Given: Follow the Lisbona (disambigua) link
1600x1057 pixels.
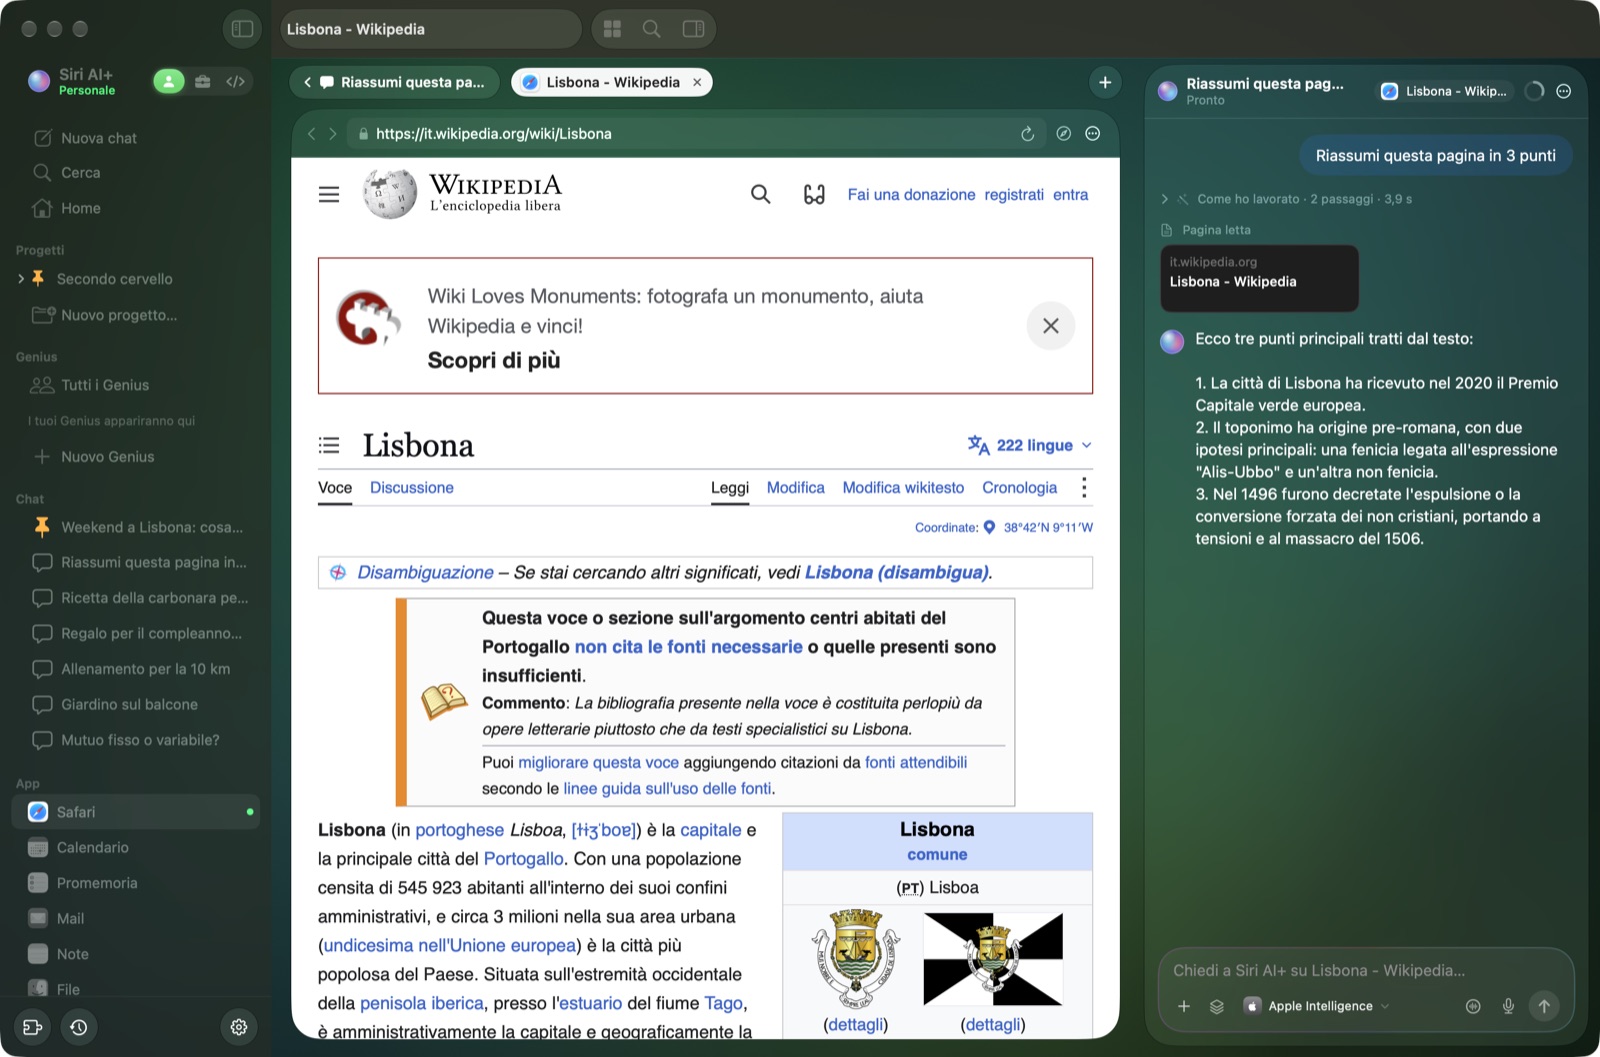Looking at the screenshot, I should pos(896,573).
